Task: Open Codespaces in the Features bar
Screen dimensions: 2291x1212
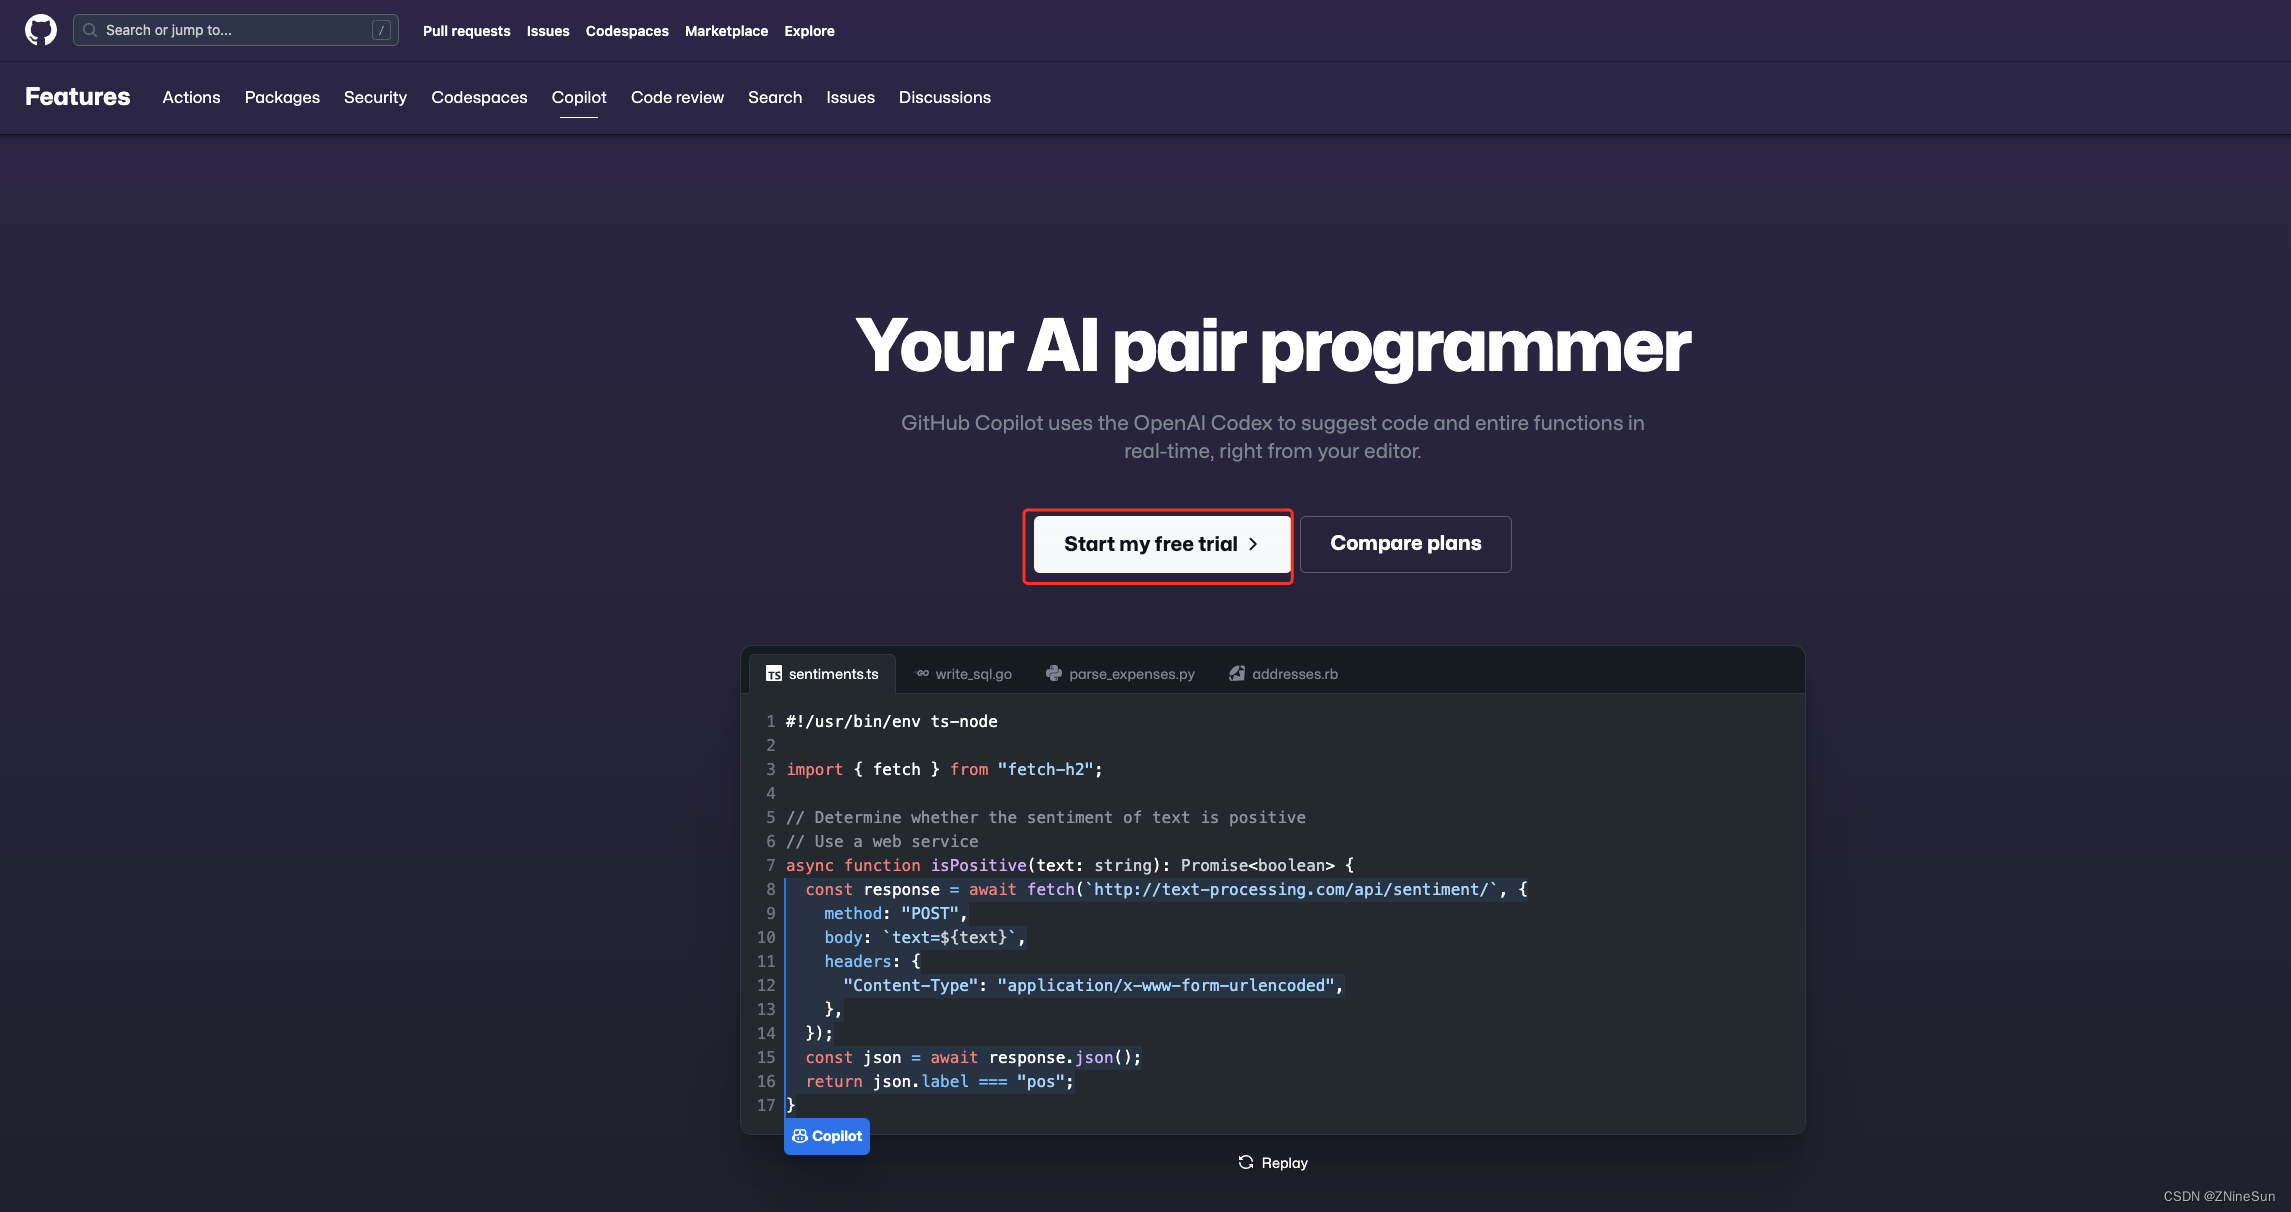Action: pyautogui.click(x=479, y=97)
